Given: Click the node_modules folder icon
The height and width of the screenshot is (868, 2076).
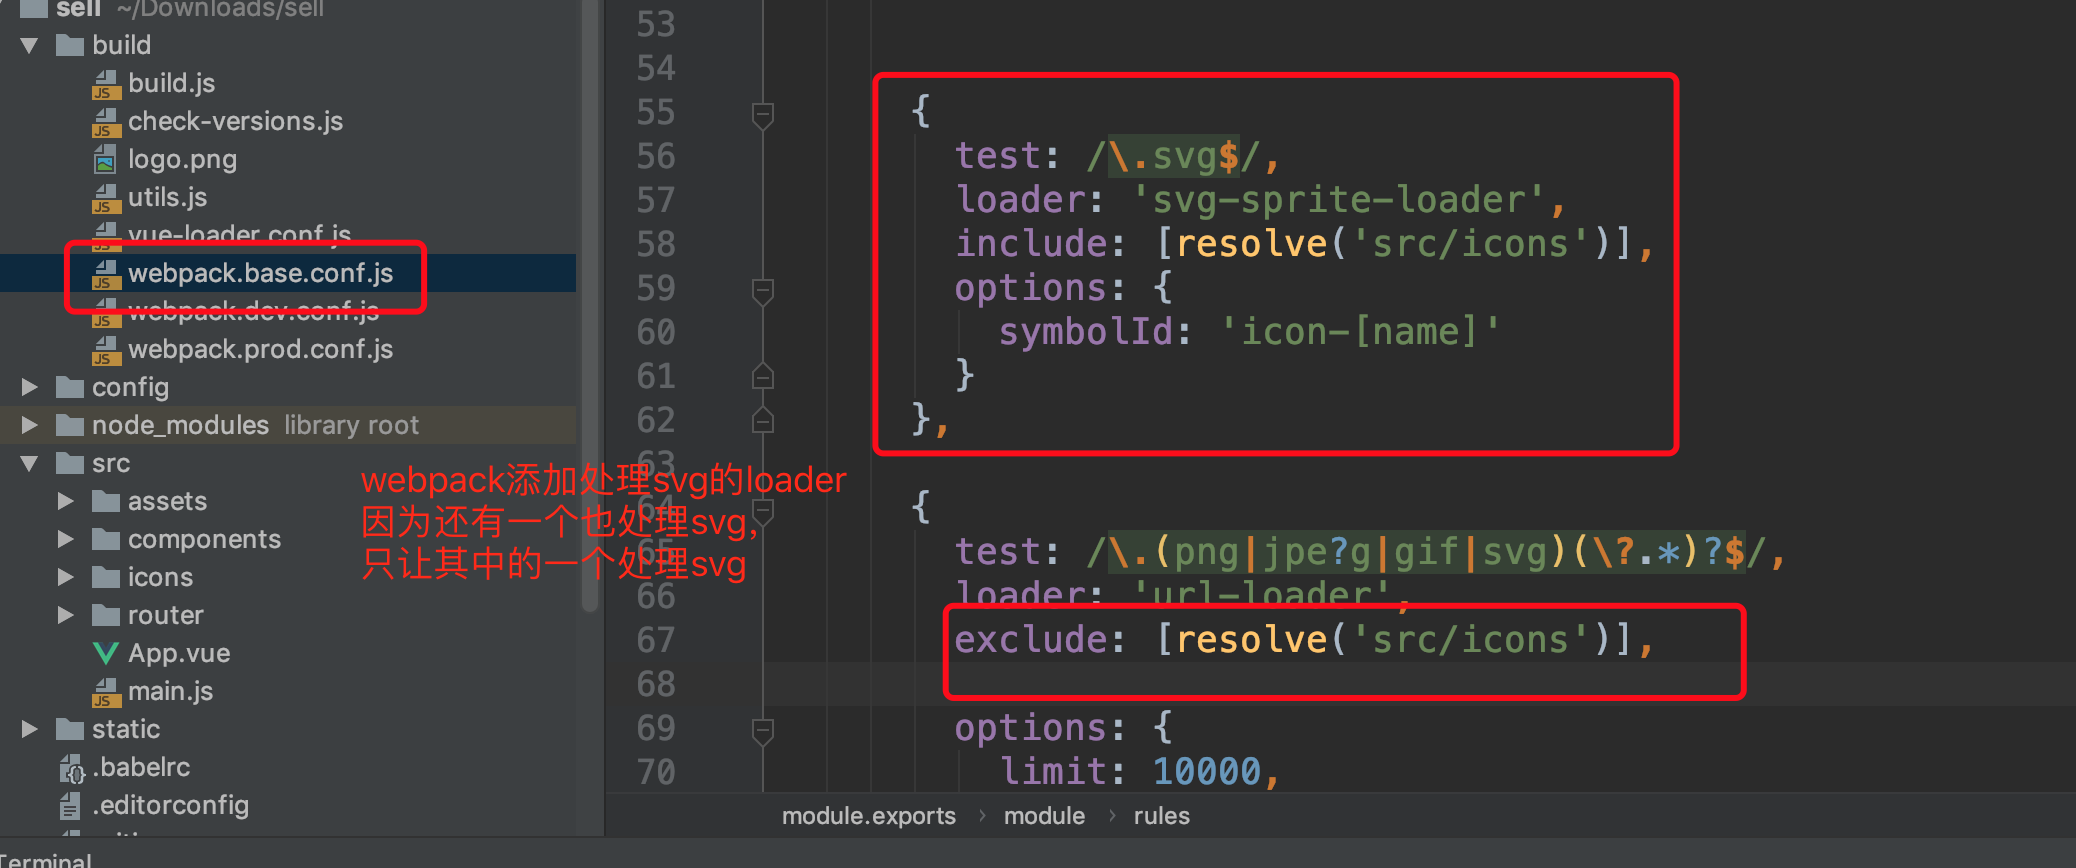Looking at the screenshot, I should click(x=70, y=425).
